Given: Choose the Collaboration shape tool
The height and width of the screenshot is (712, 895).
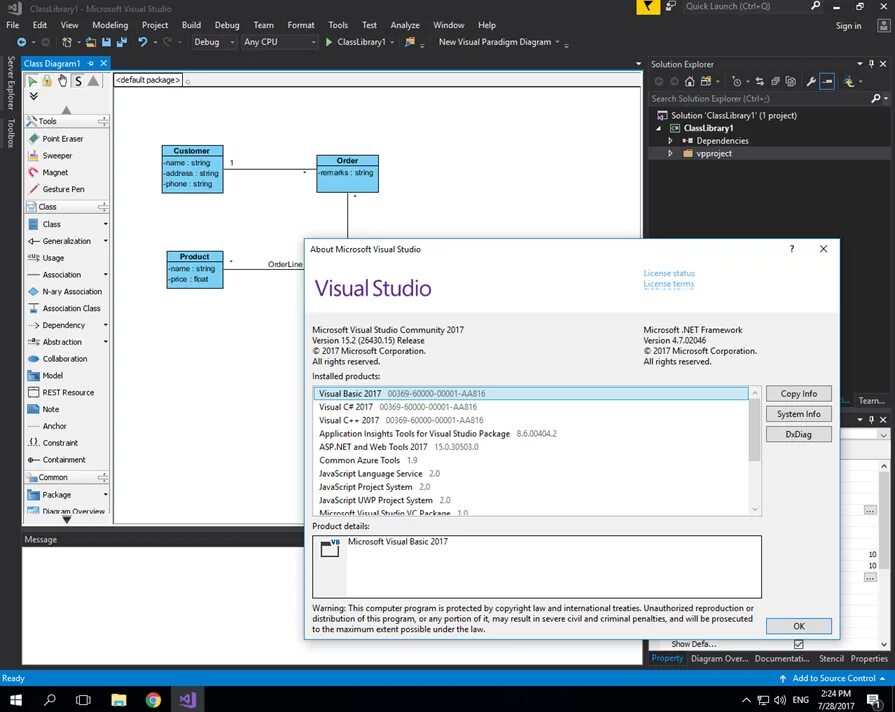Looking at the screenshot, I should pos(58,359).
